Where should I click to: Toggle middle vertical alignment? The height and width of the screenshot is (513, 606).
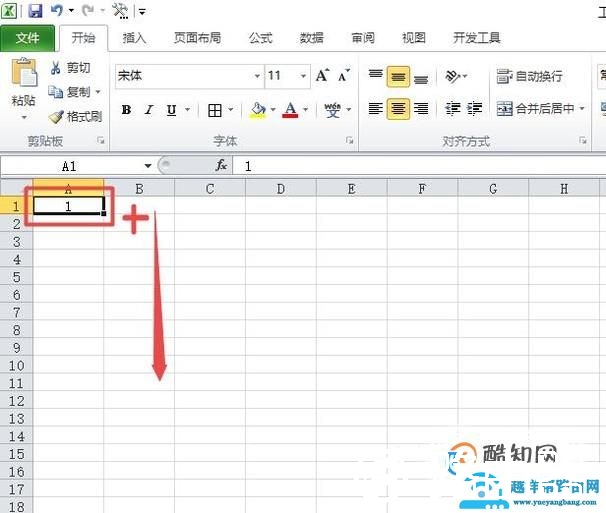point(398,76)
